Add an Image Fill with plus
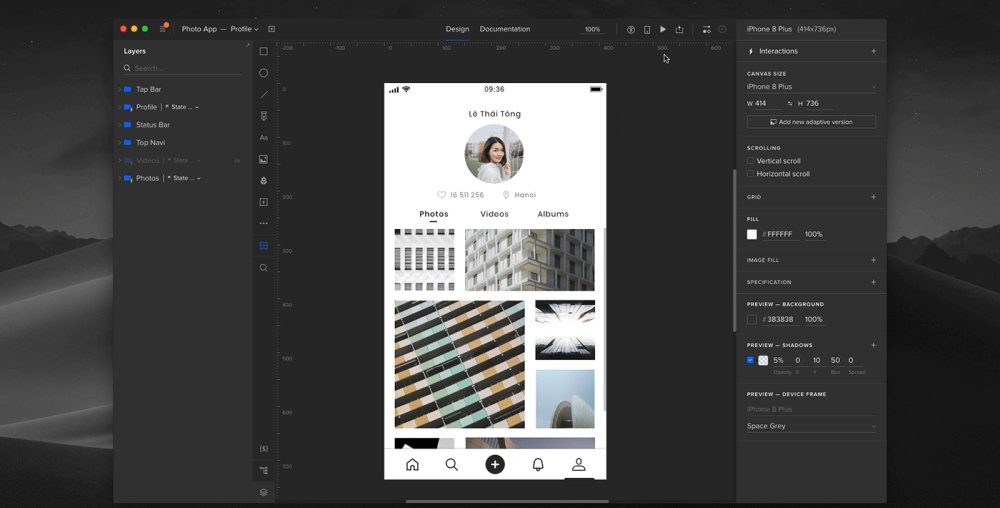The width and height of the screenshot is (1000, 508). (x=874, y=260)
